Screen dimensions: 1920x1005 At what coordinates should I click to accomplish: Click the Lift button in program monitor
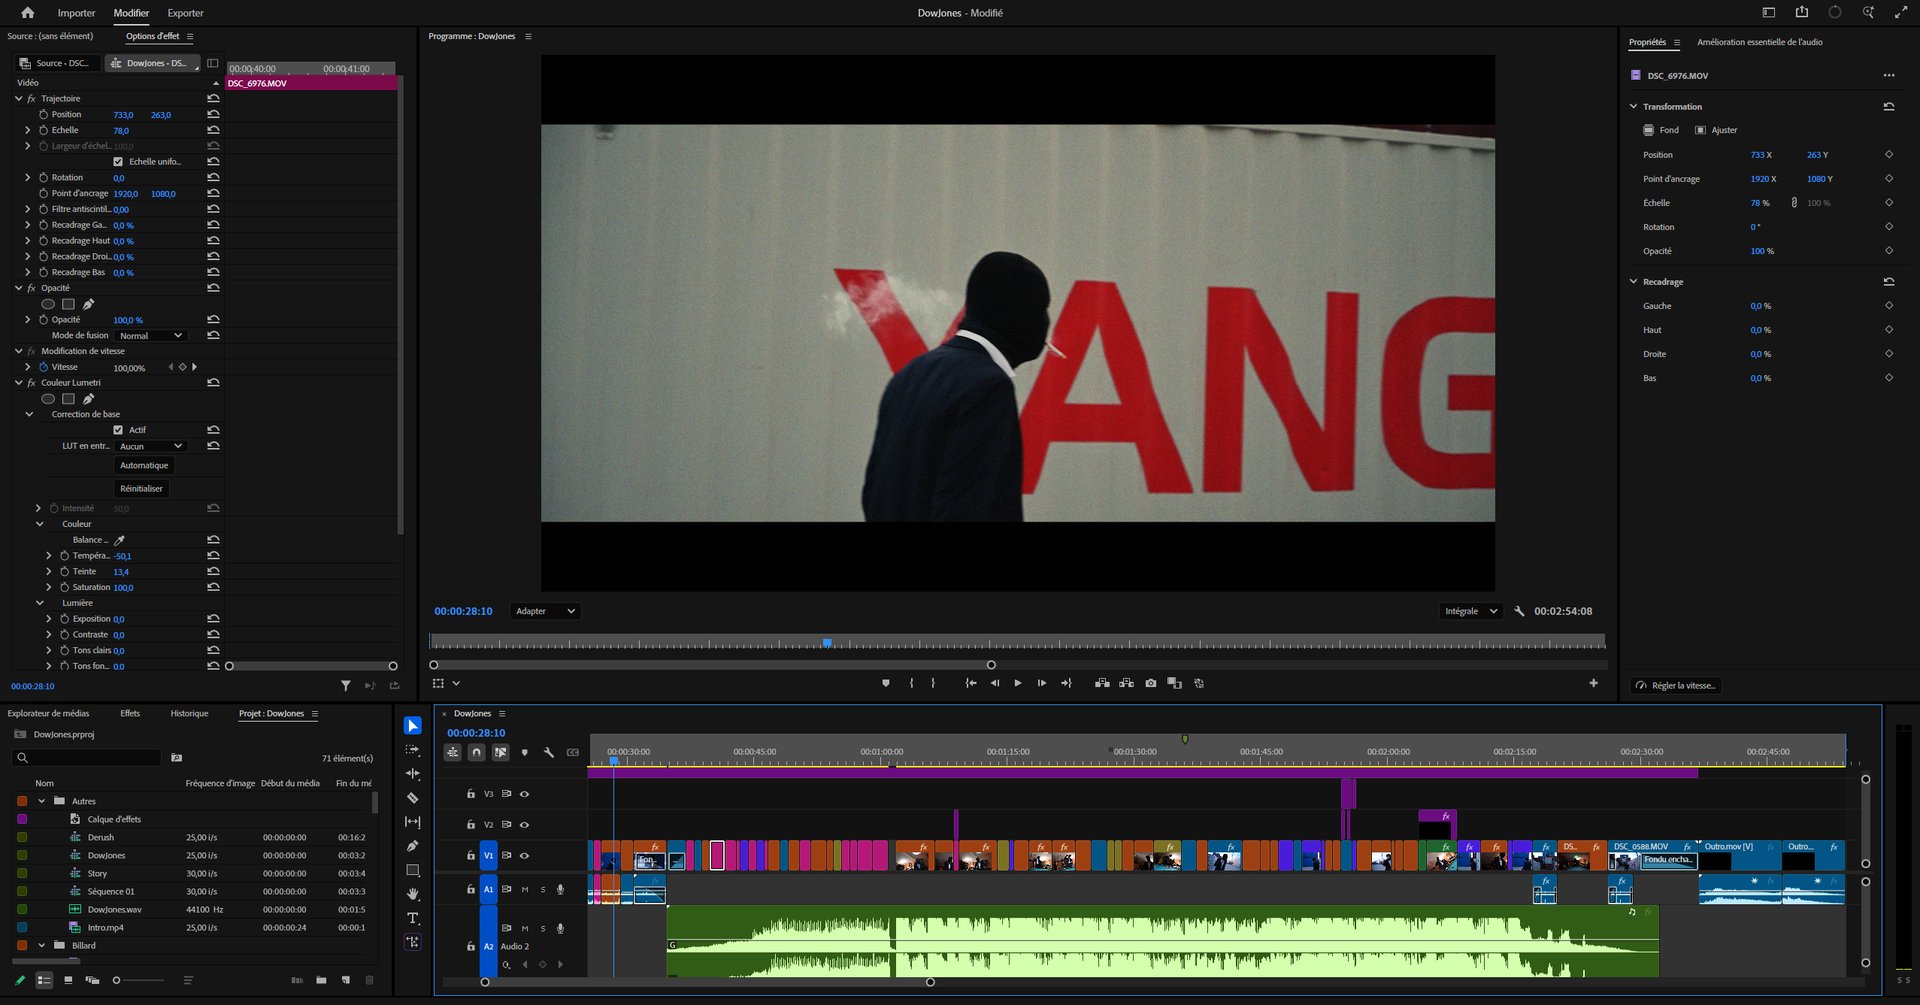point(1102,683)
